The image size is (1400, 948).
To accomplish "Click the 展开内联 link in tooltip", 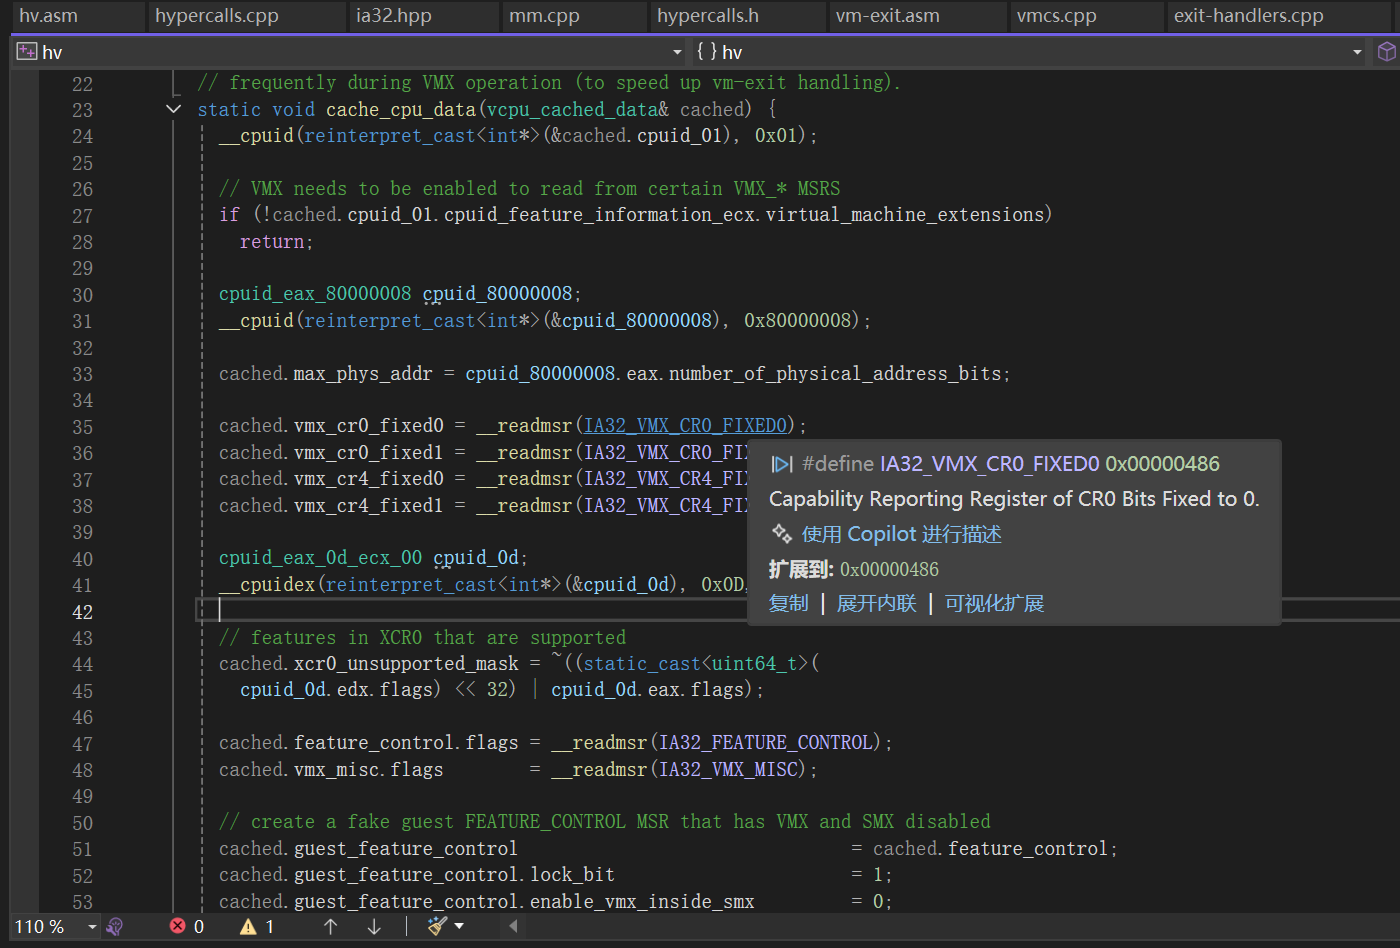I will (876, 603).
